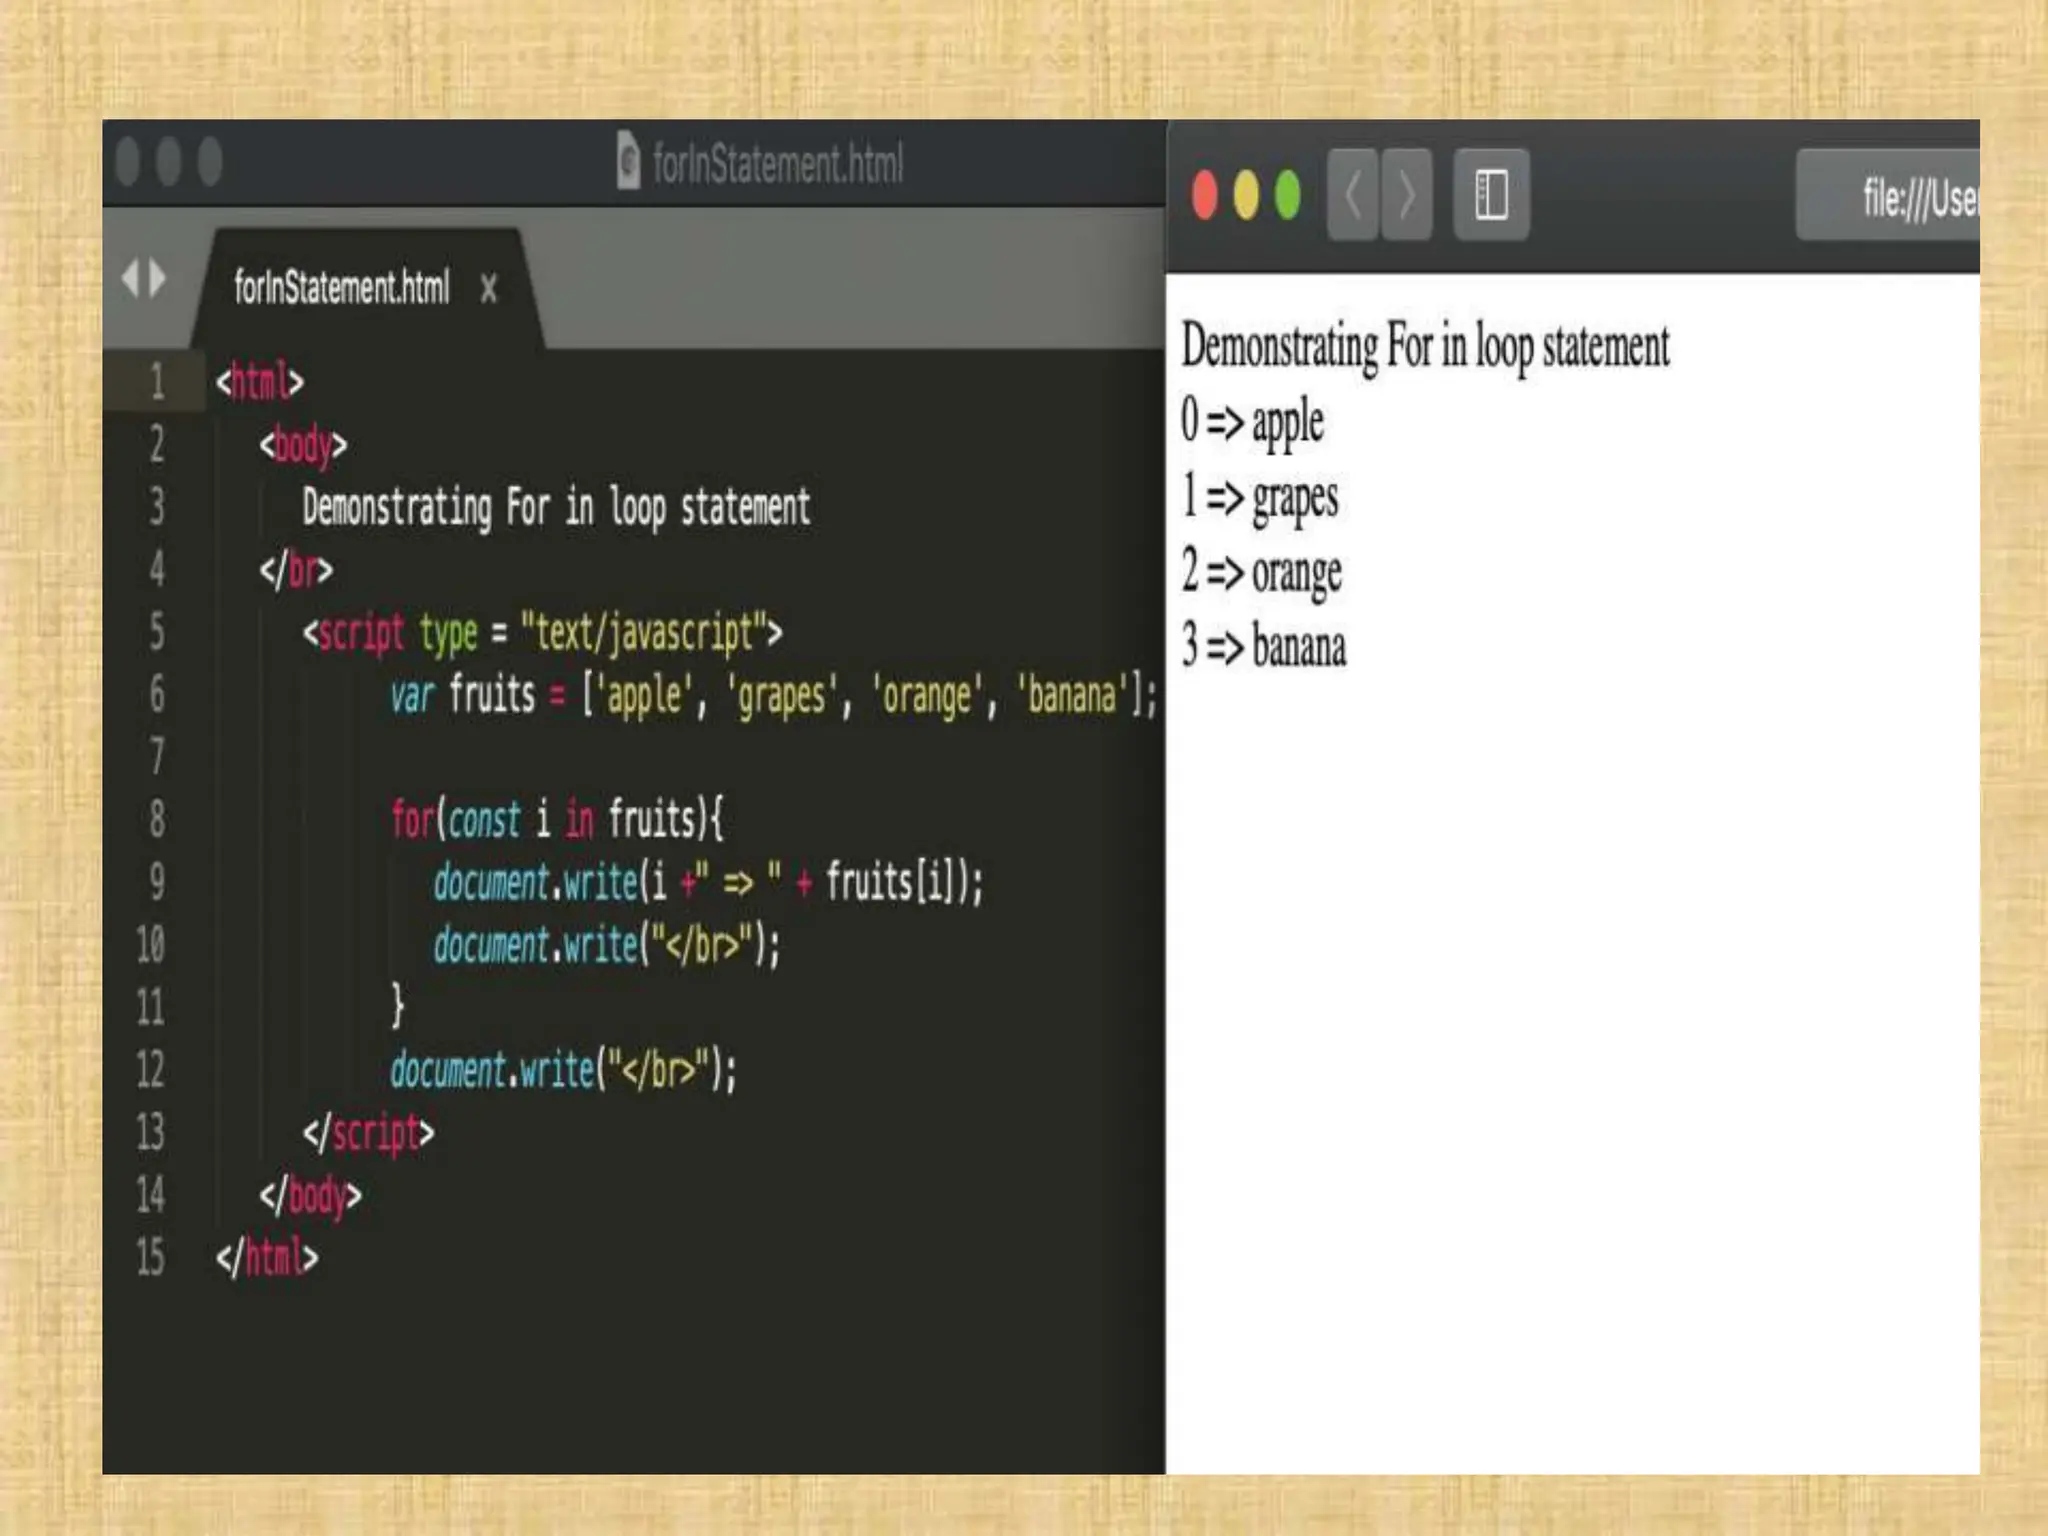Toggle the browser sidebar panel button
The image size is (2048, 1536).
1490,195
